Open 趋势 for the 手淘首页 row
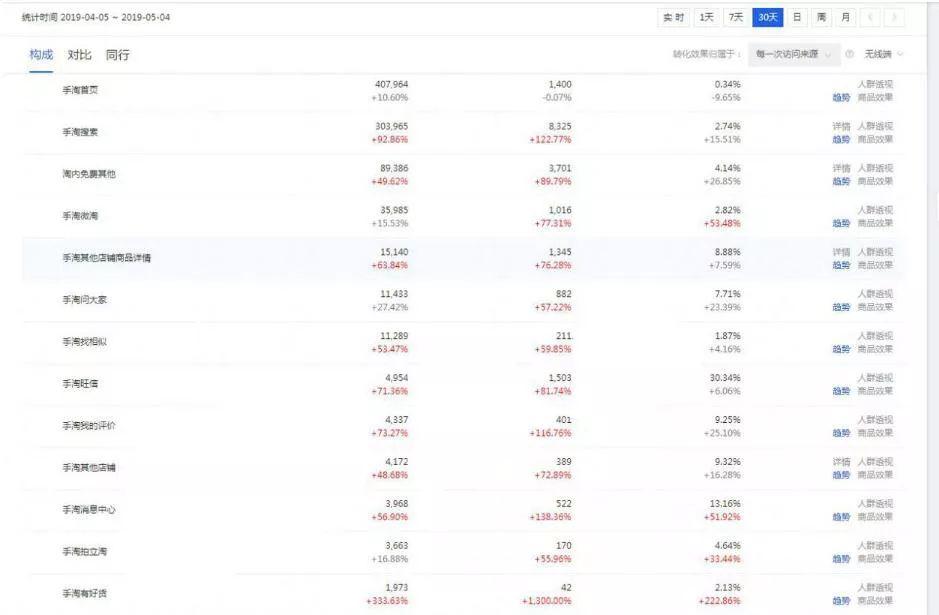Screen dimensions: 939x615 [x=841, y=98]
